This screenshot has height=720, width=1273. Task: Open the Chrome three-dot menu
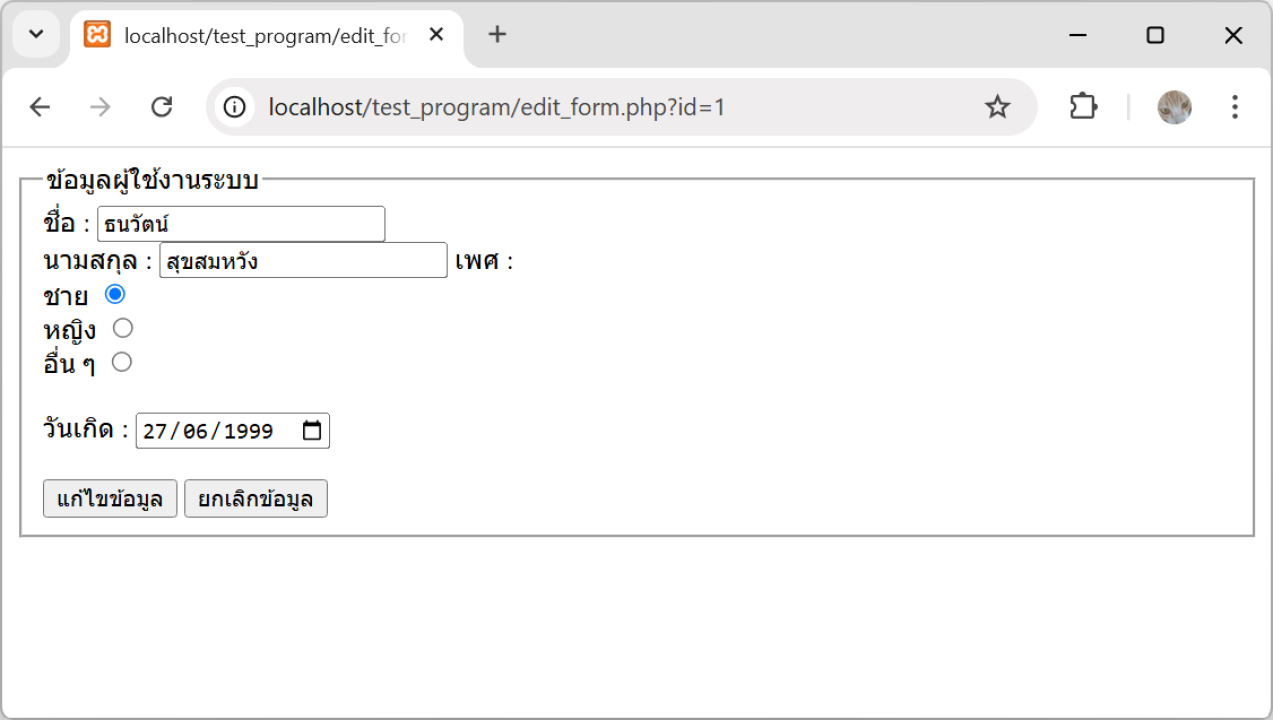pos(1235,107)
